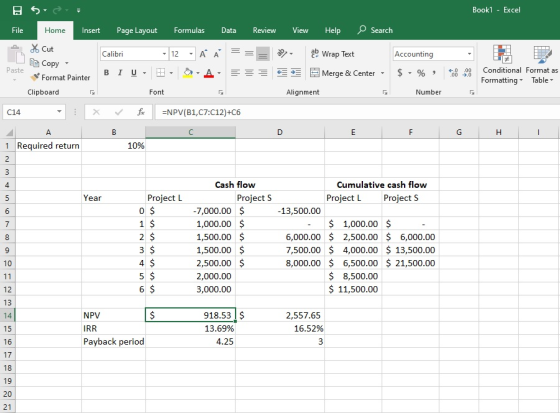Open Conditional Formatting menu
This screenshot has height=413, width=560.
[501, 64]
